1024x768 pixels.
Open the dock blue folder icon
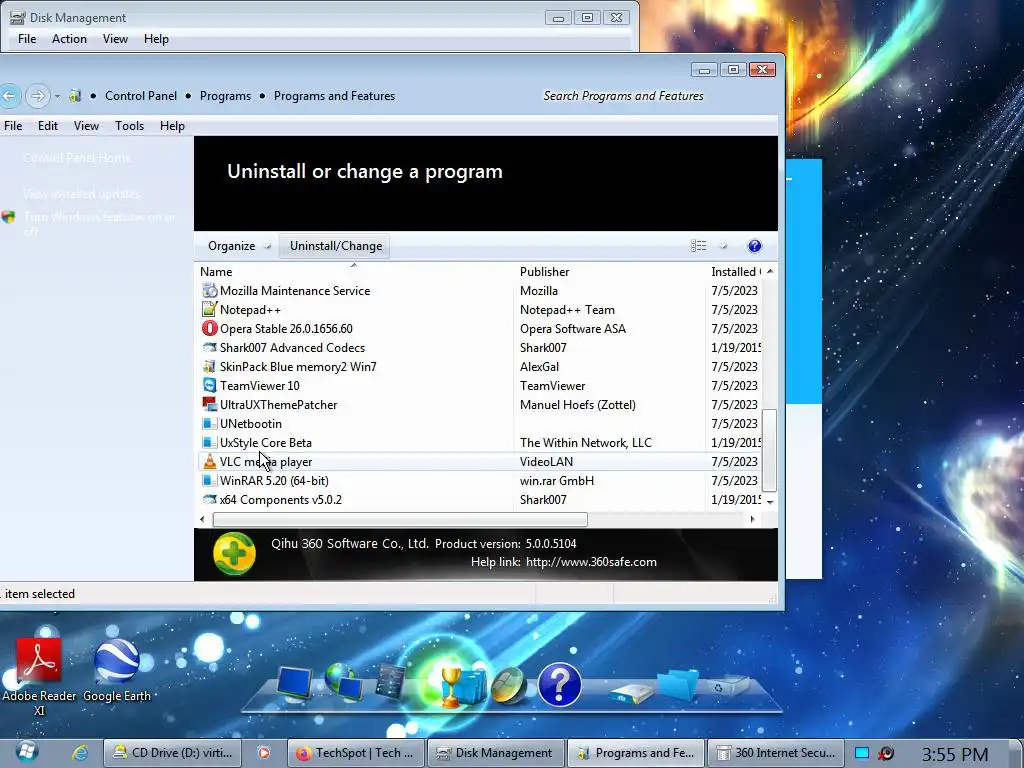click(x=678, y=684)
